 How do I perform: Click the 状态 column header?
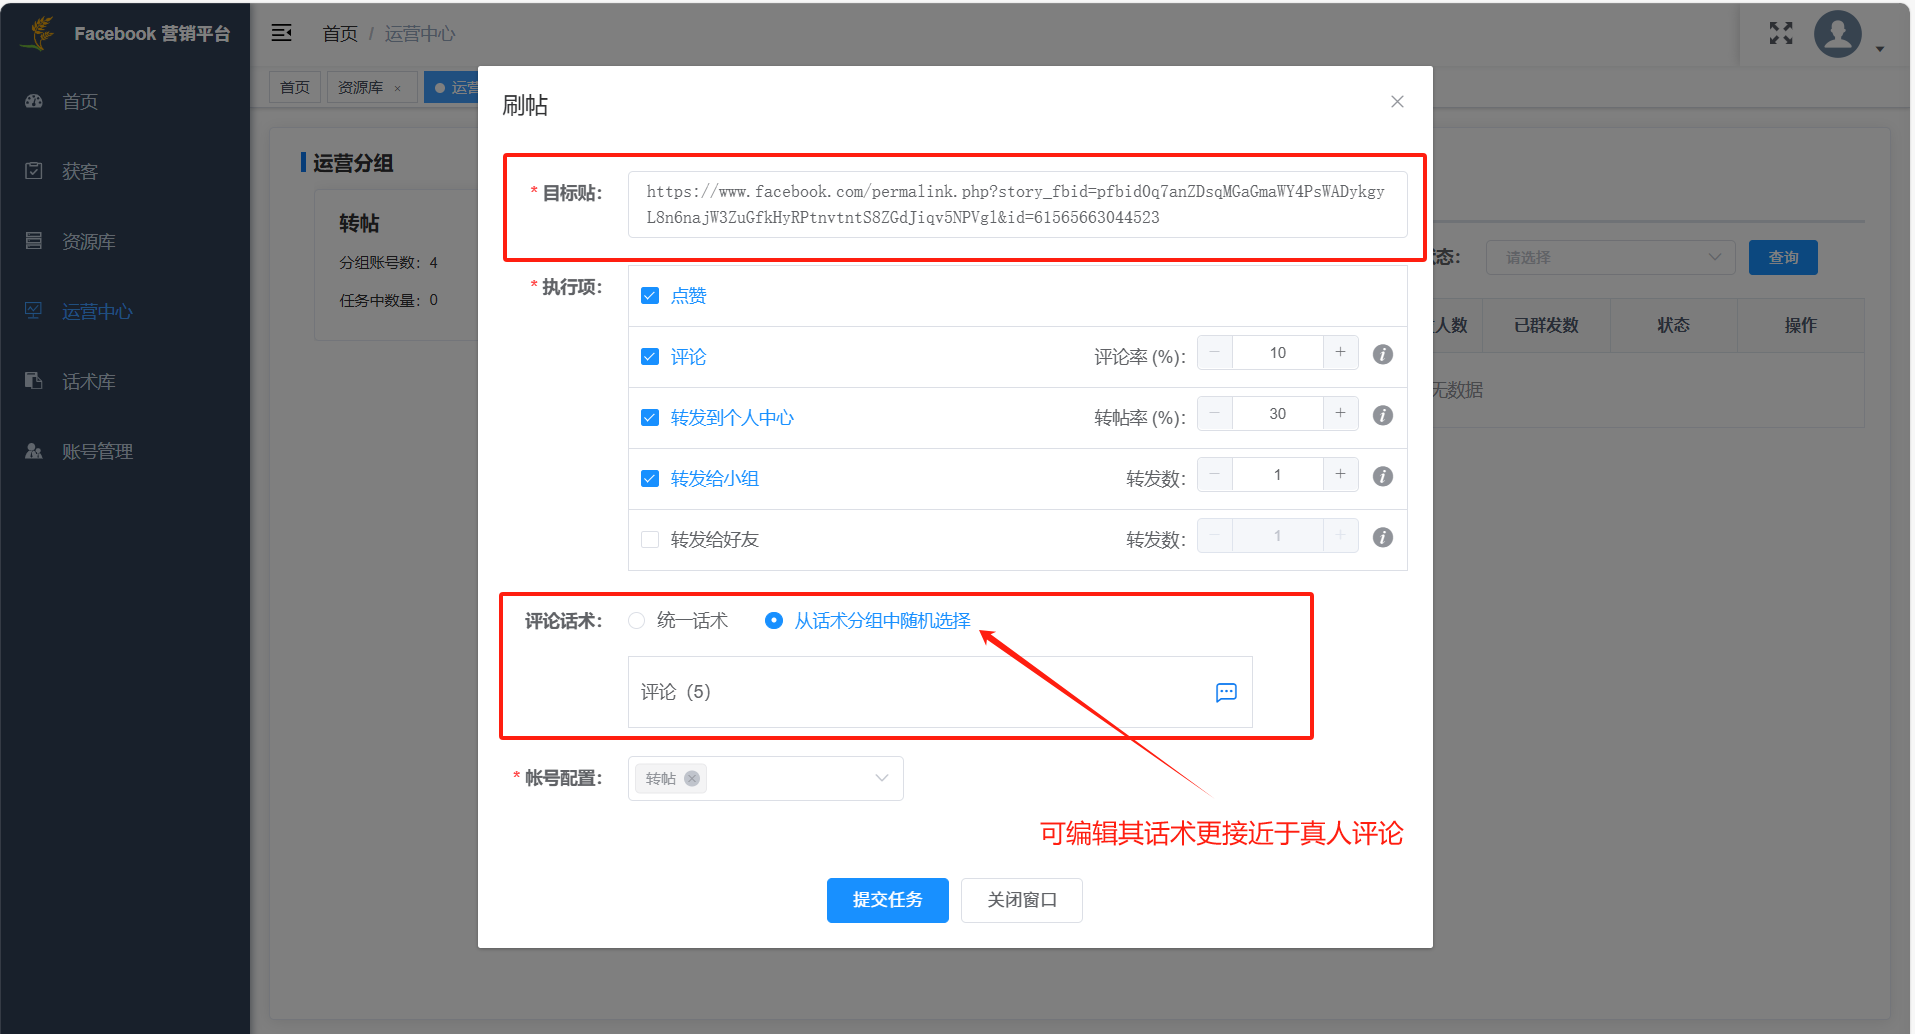[x=1673, y=325]
